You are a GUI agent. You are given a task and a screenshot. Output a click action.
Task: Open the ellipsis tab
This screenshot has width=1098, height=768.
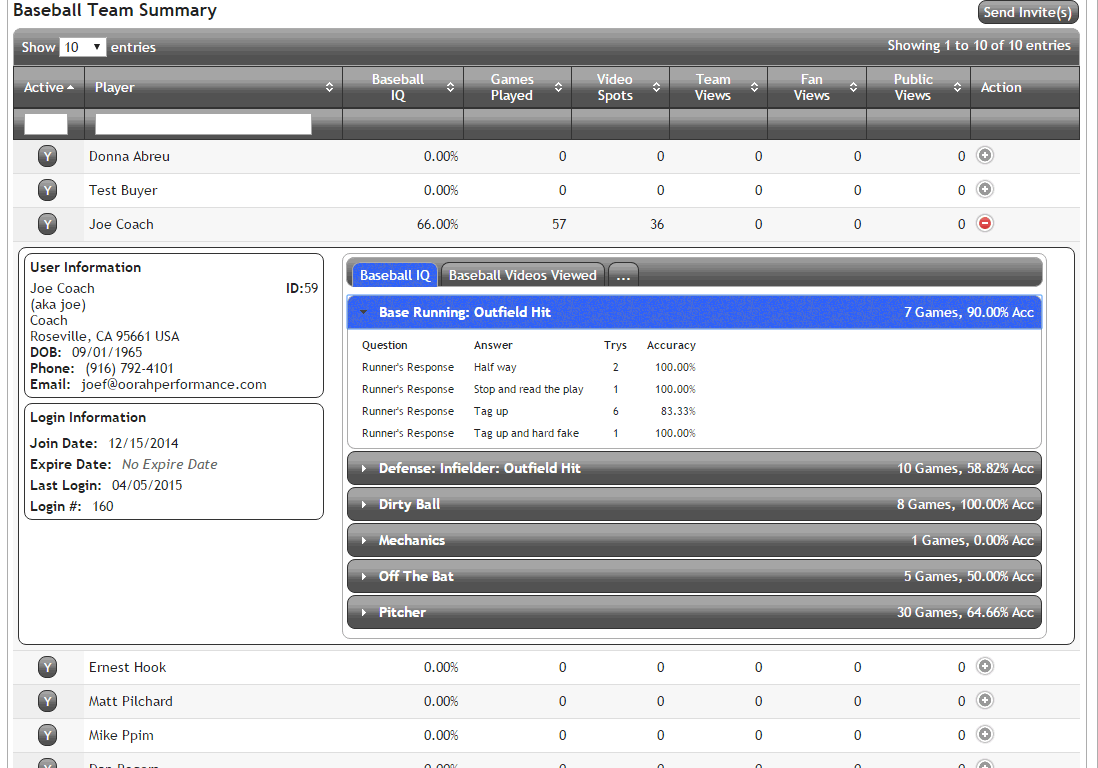(623, 275)
